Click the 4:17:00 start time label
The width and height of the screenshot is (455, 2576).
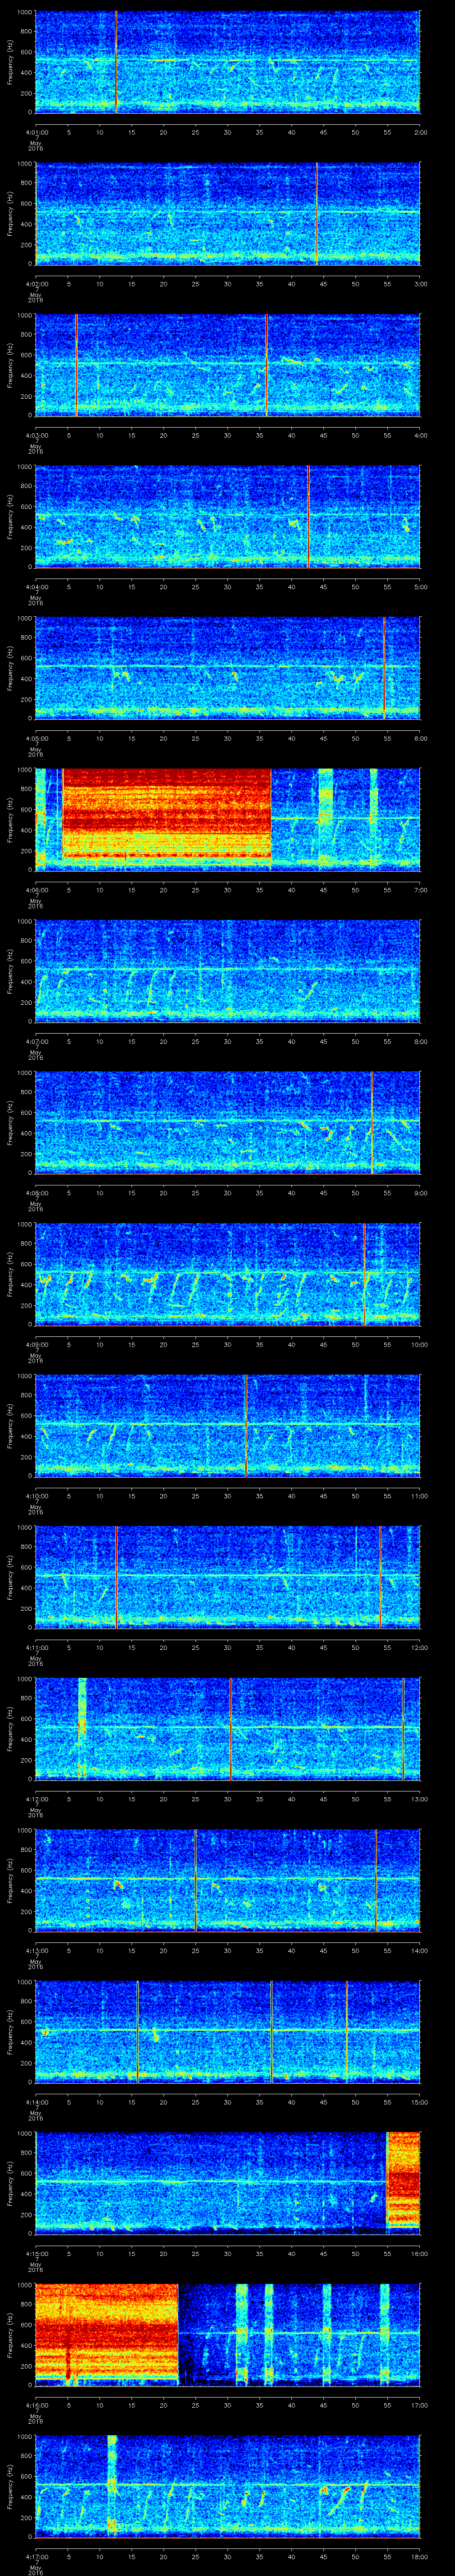click(36, 2556)
